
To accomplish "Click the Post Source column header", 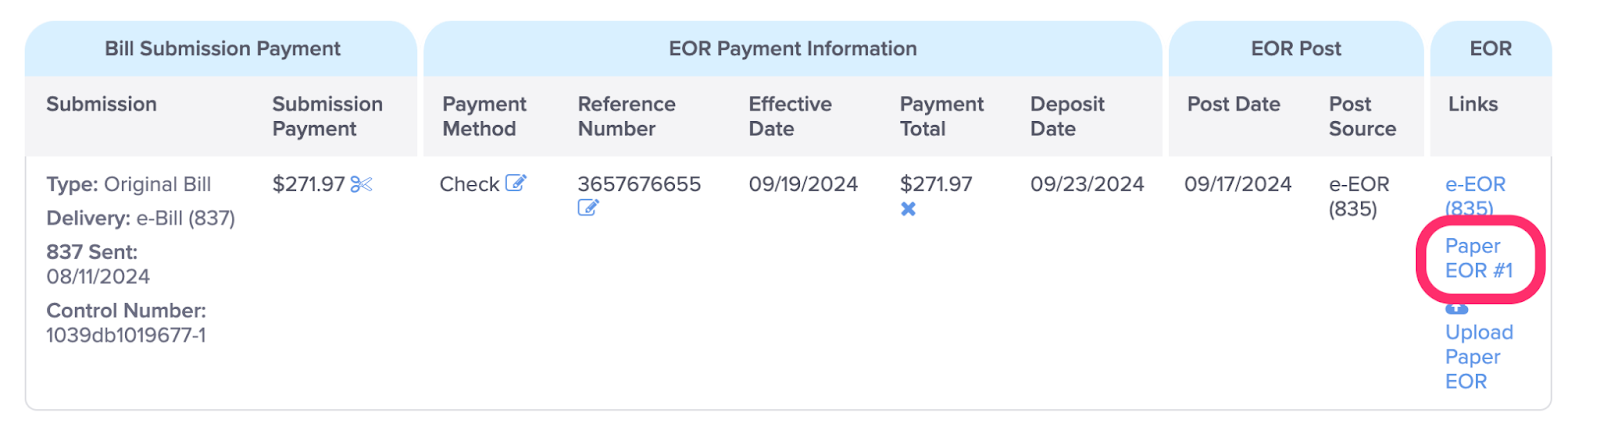I will coord(1362,116).
